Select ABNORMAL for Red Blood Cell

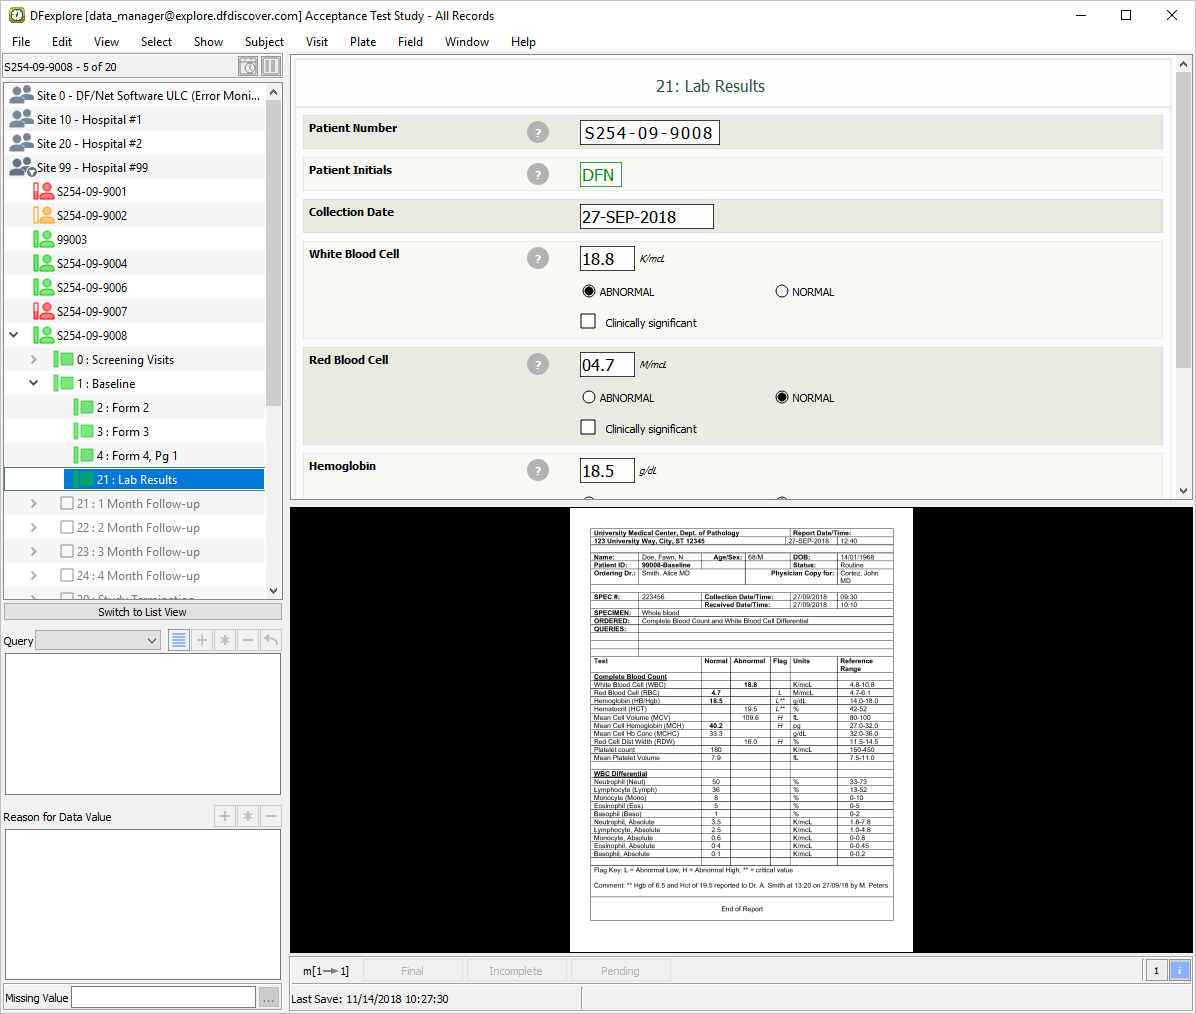pos(589,398)
